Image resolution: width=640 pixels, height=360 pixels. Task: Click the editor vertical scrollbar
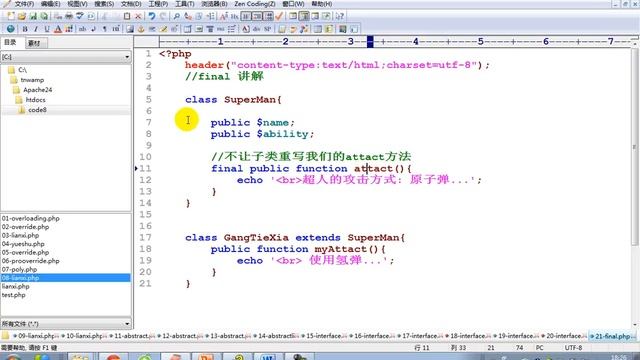[635, 147]
